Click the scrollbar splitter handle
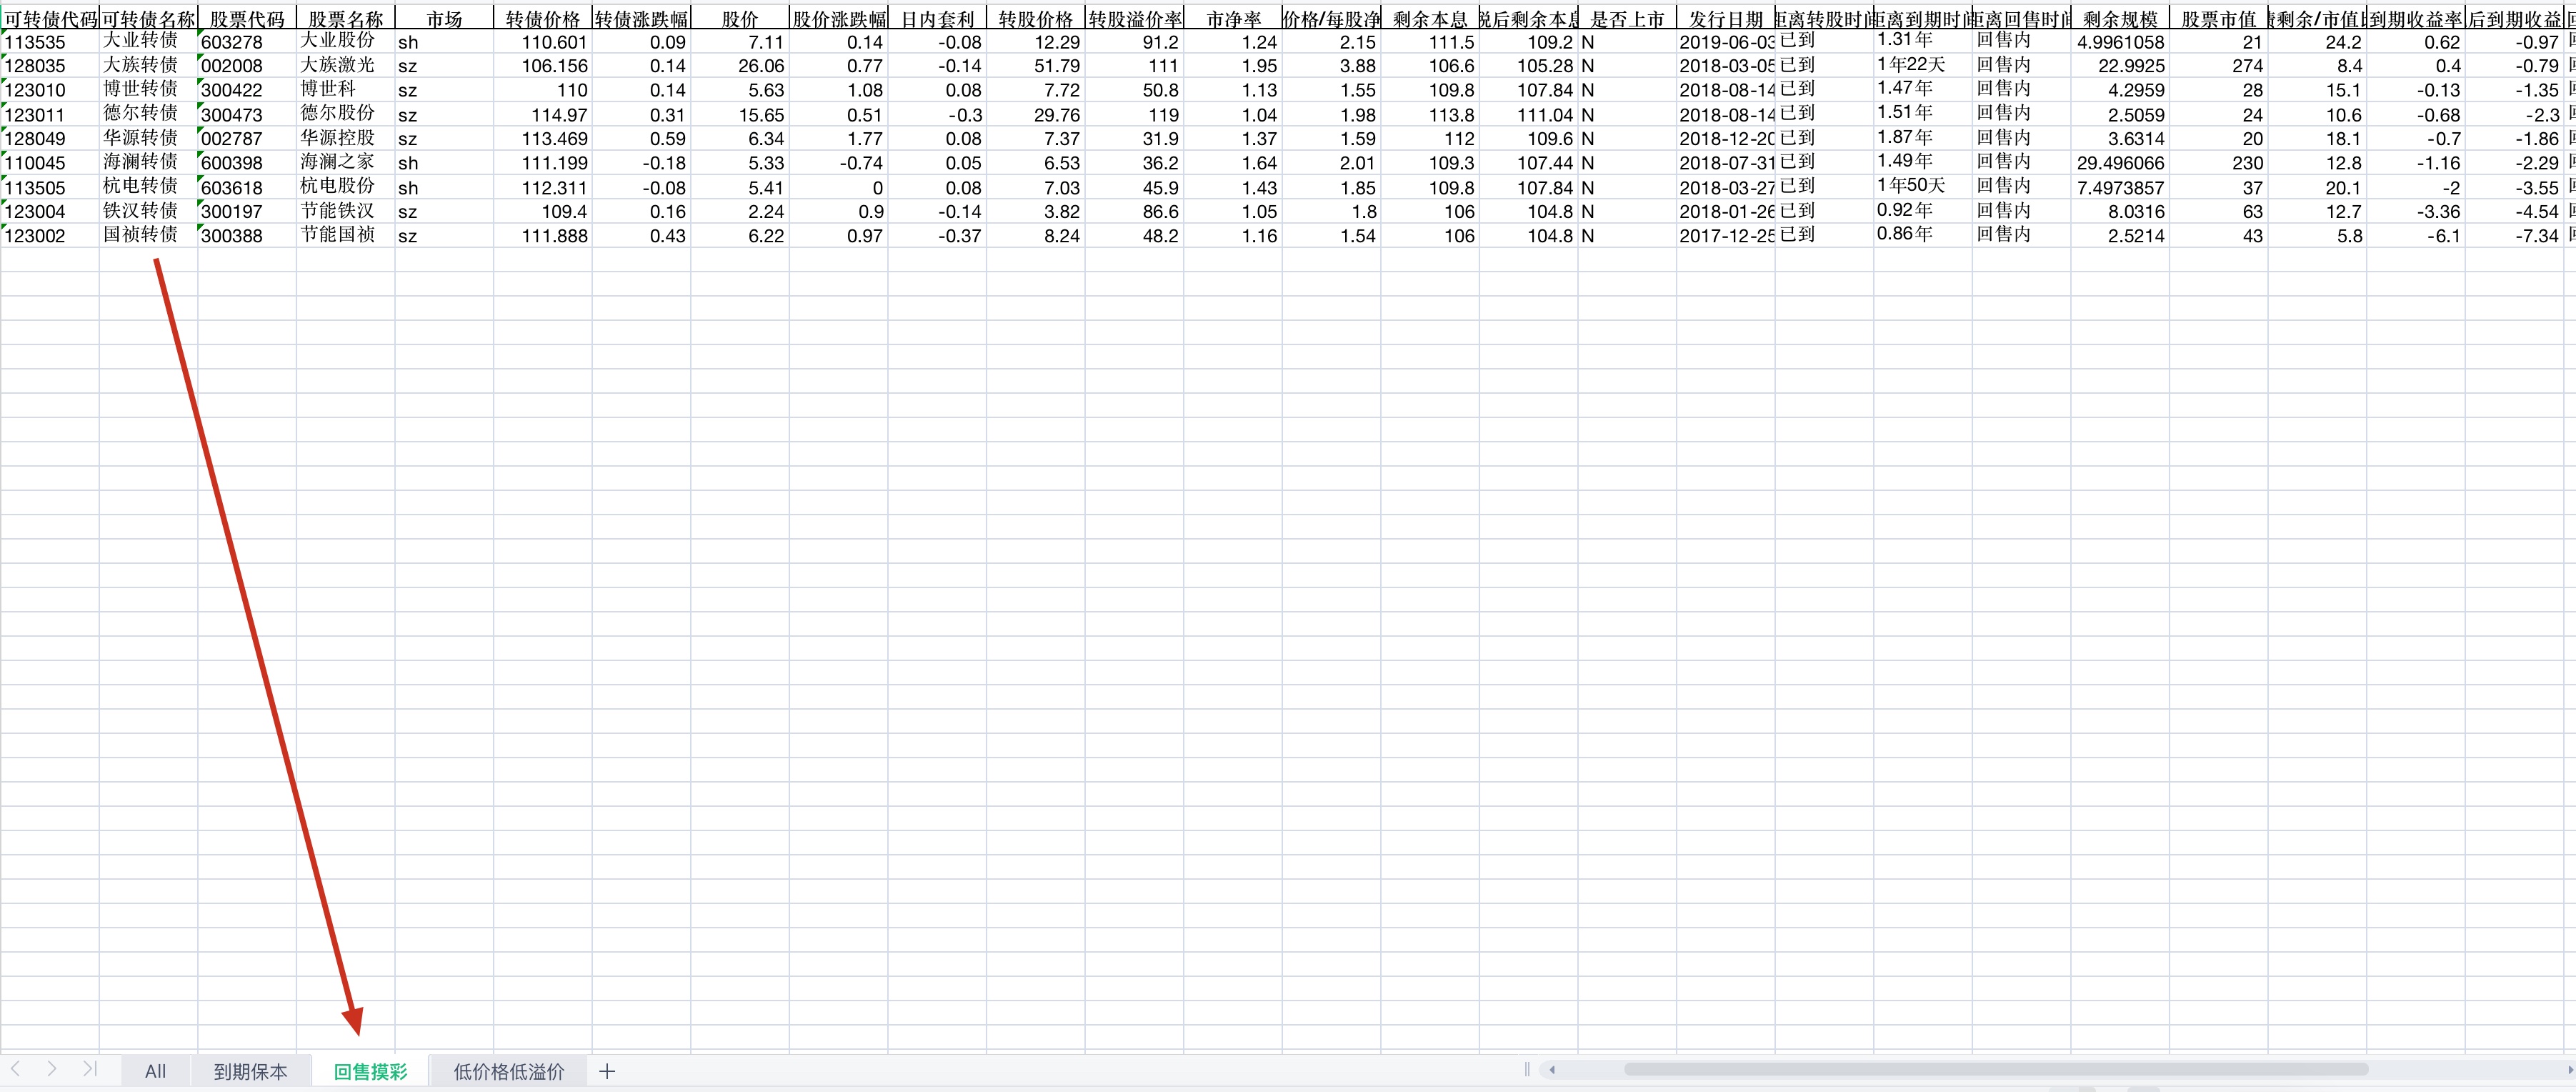 click(1527, 1070)
